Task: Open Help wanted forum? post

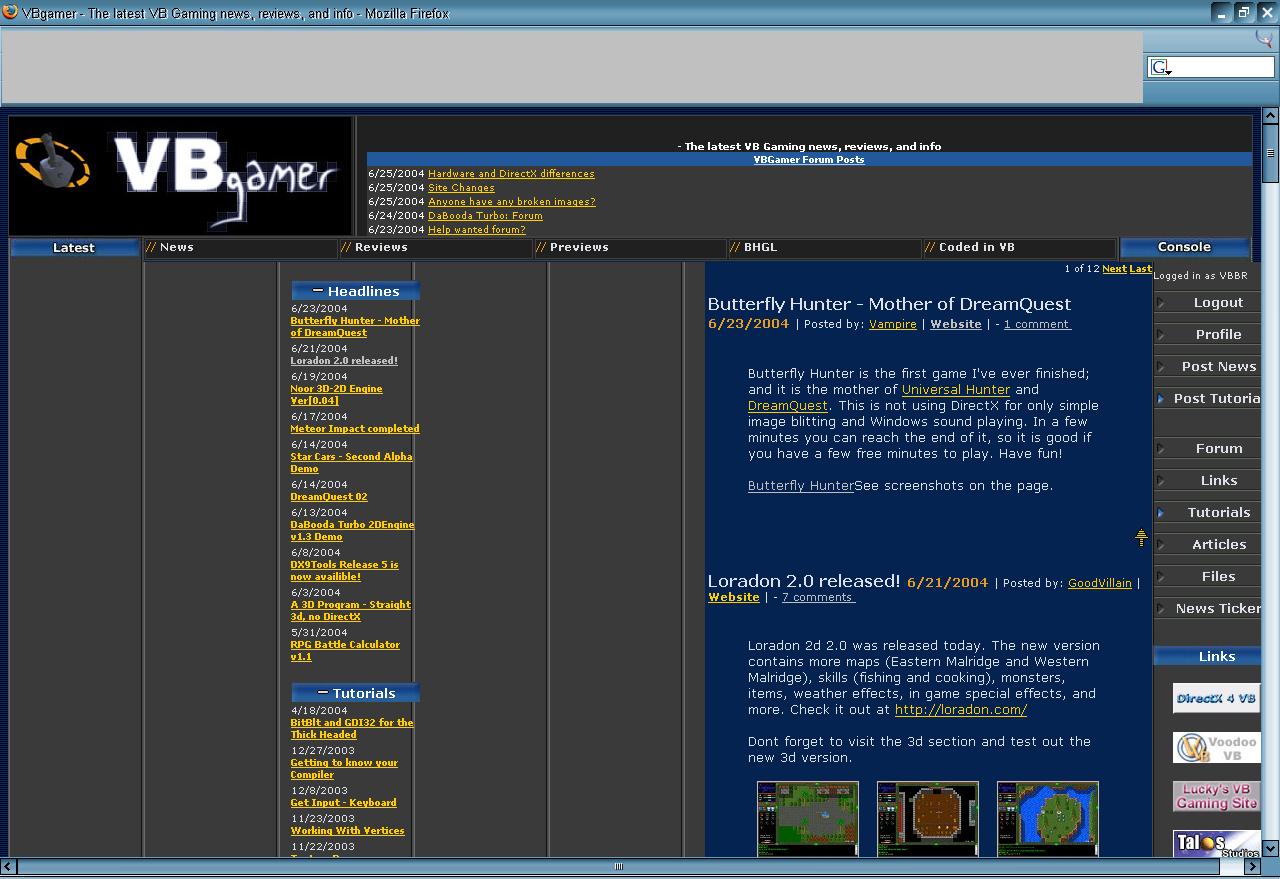Action: coord(476,230)
